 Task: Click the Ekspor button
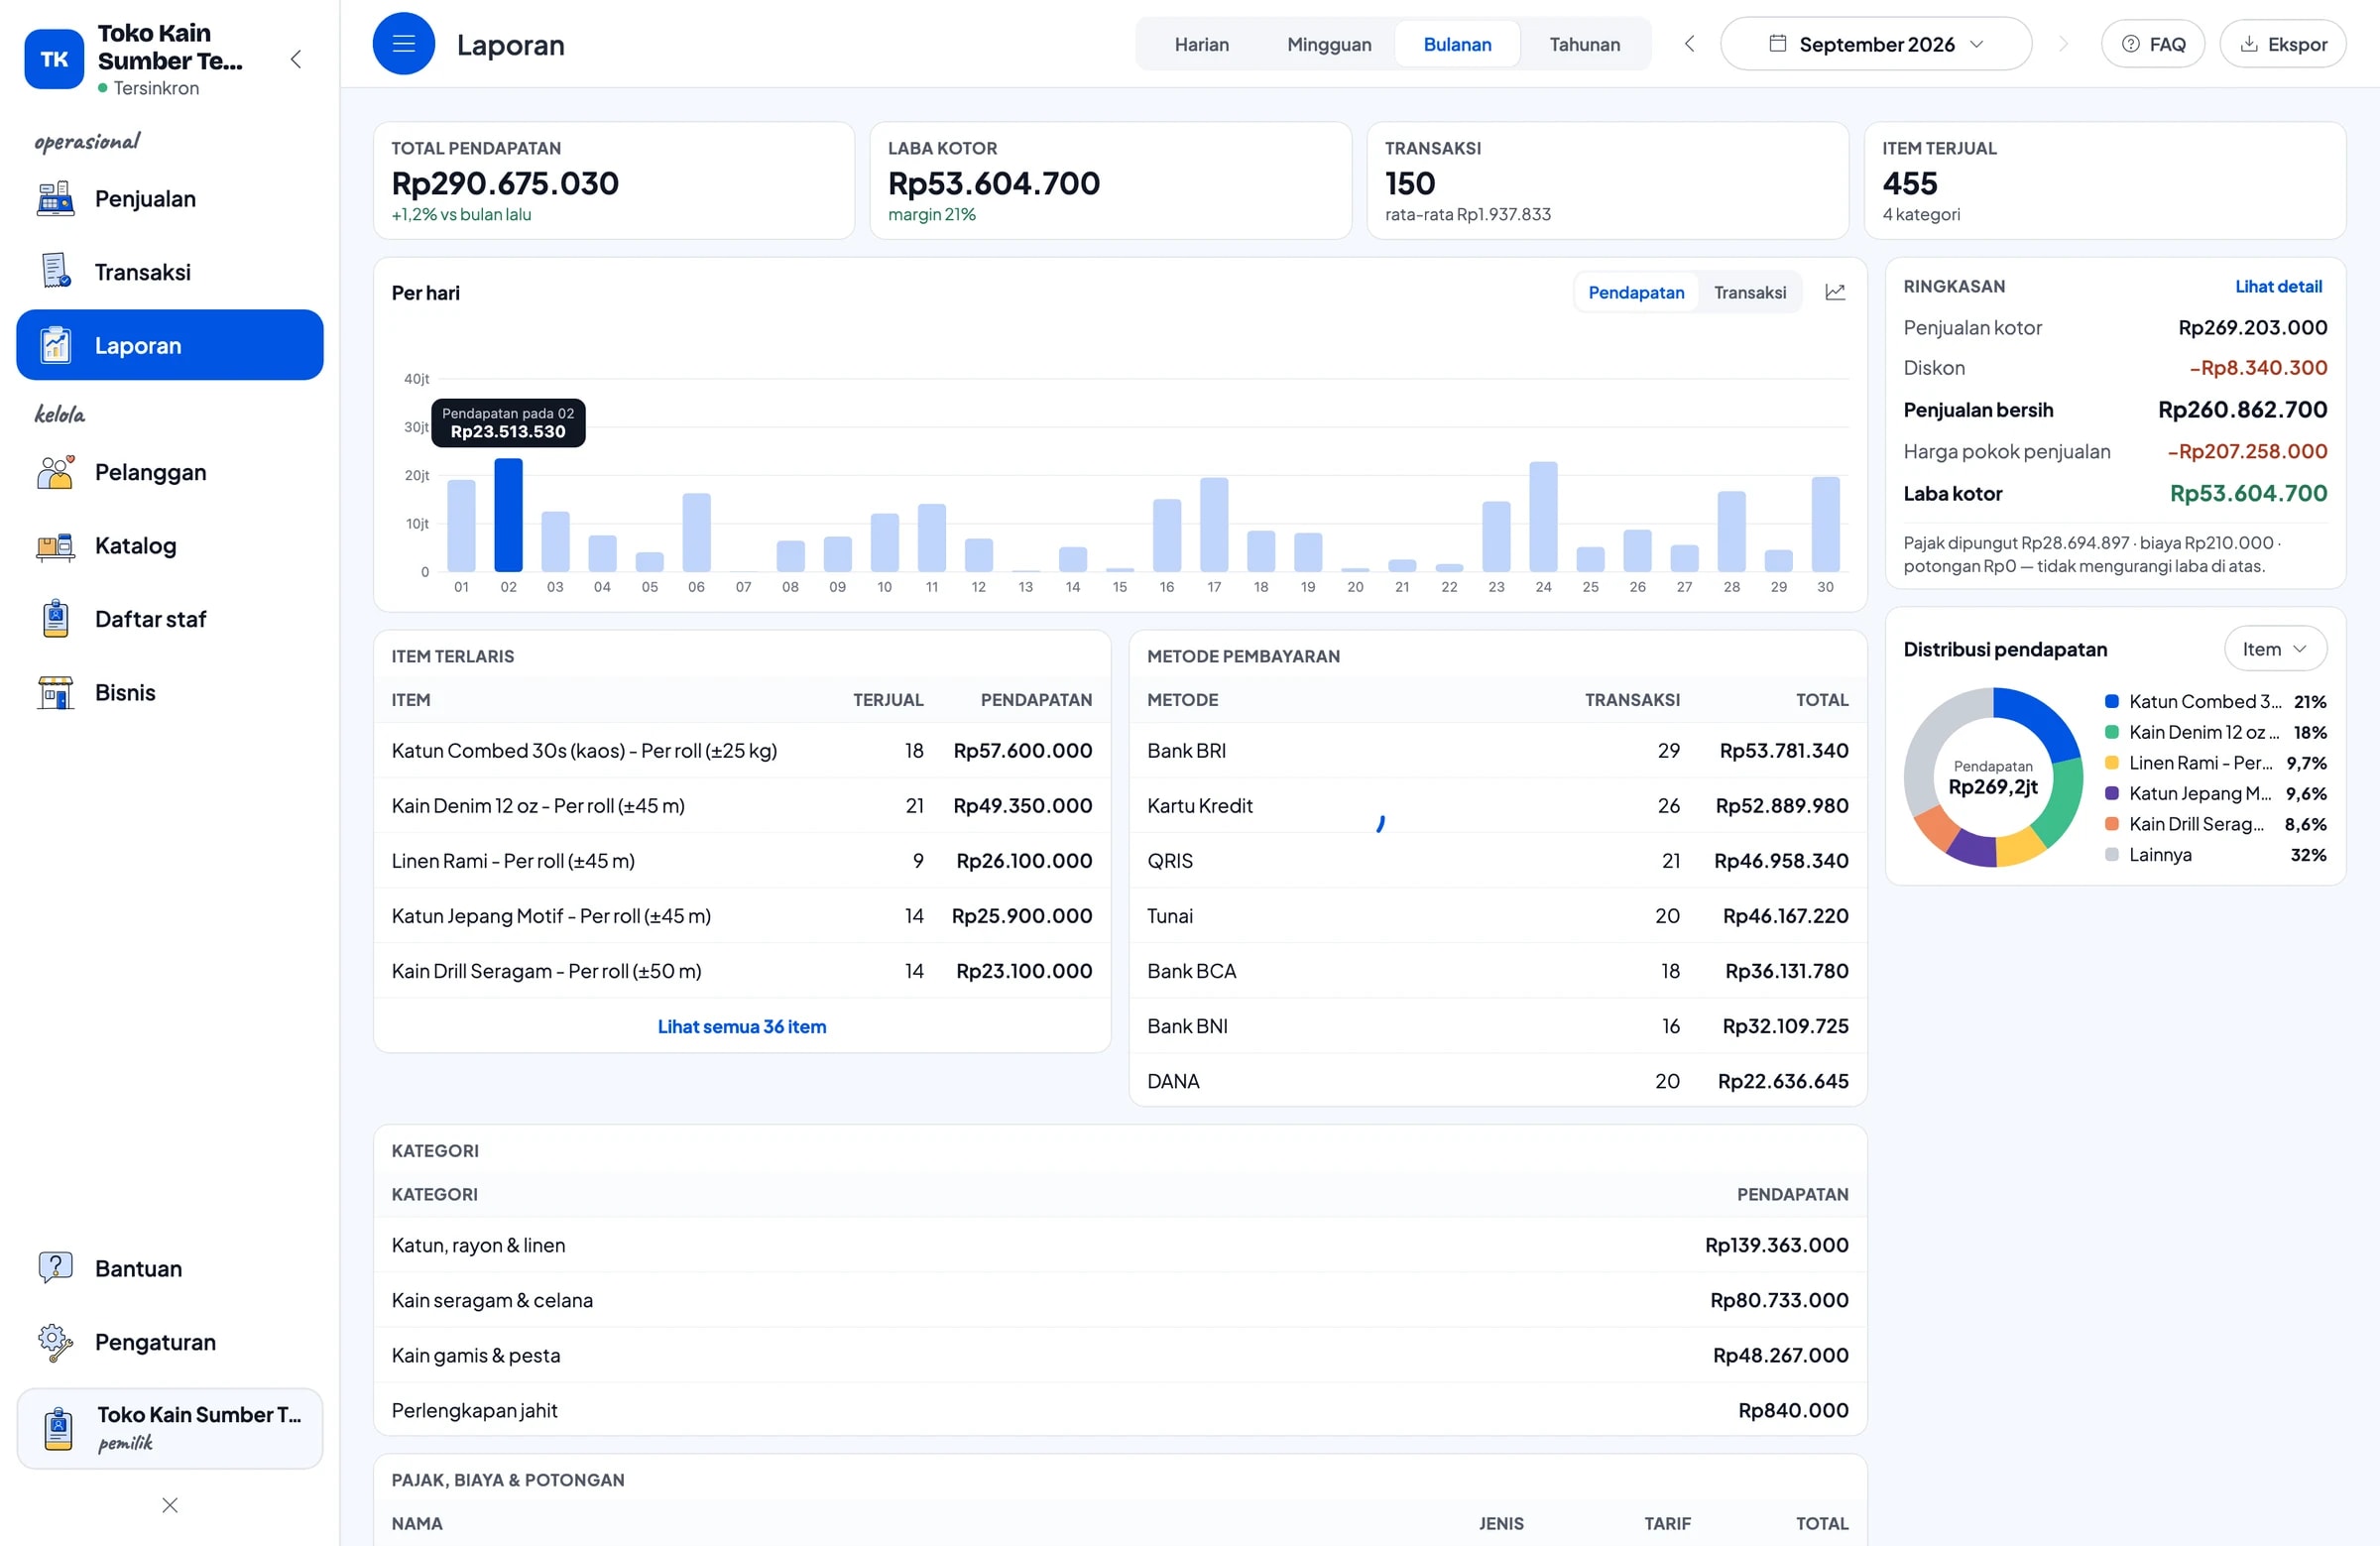click(2282, 44)
